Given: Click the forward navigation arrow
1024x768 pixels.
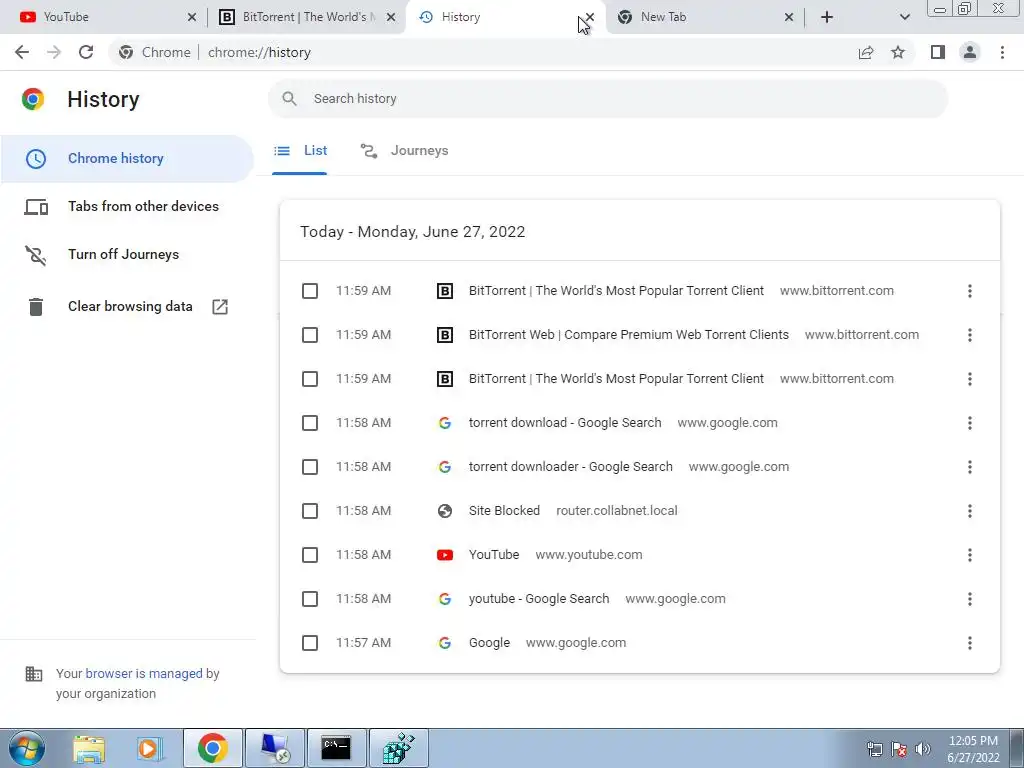Looking at the screenshot, I should click(54, 52).
